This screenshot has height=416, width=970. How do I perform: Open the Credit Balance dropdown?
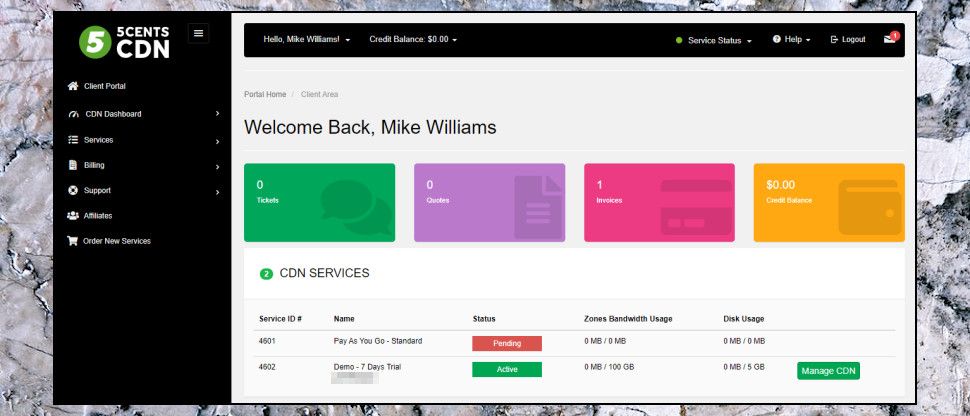coord(413,39)
